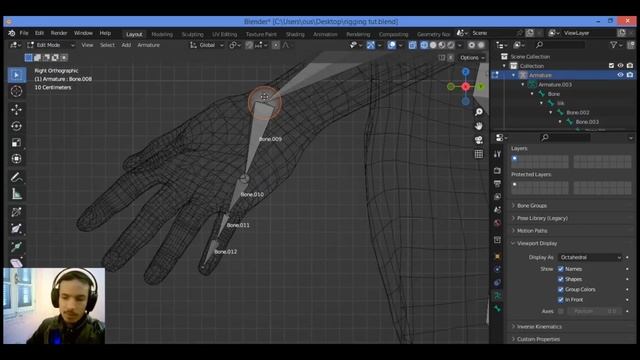Toggle camera view icon in viewport
This screenshot has width=640, height=360.
pyautogui.click(x=479, y=140)
